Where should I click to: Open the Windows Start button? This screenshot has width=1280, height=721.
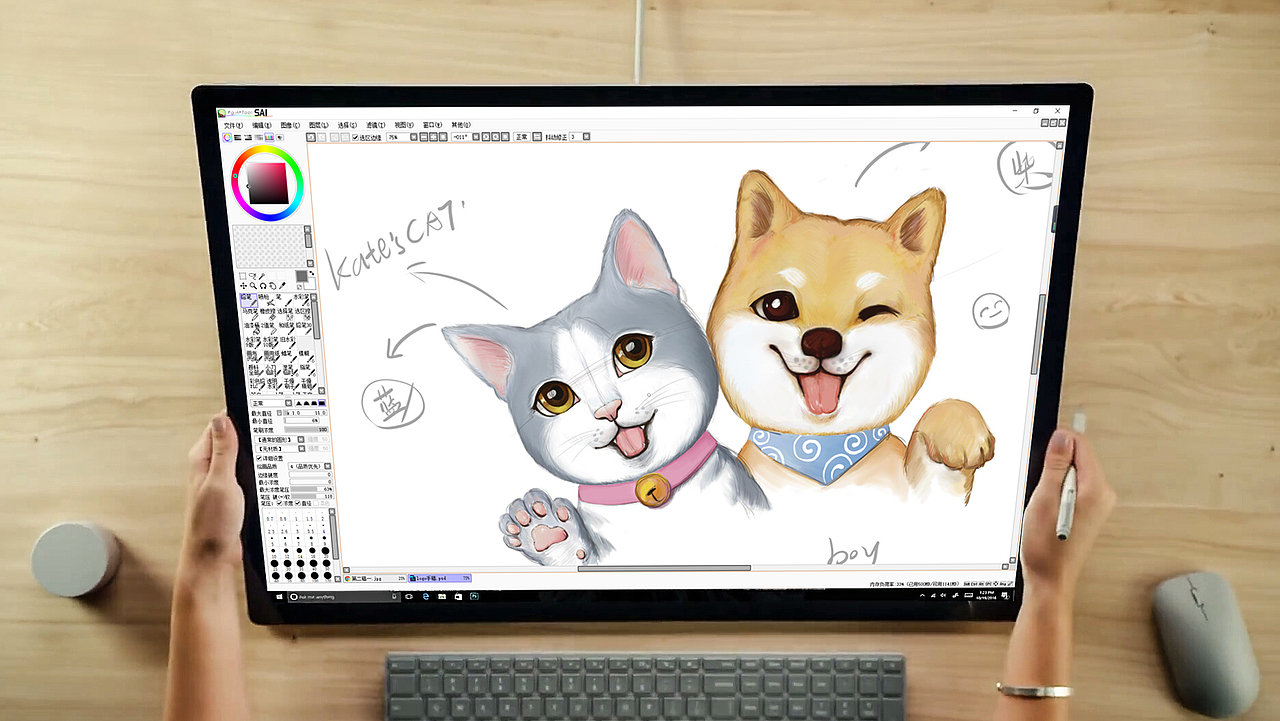pyautogui.click(x=281, y=596)
